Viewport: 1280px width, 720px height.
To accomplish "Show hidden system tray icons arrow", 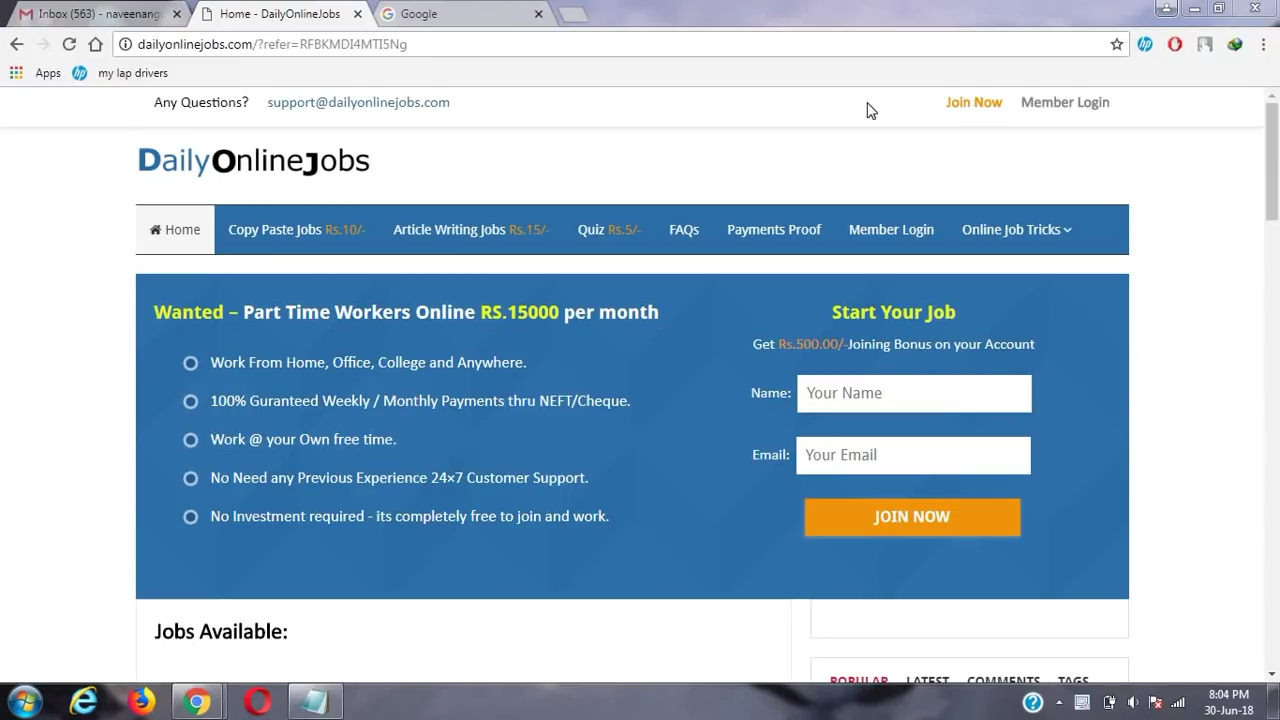I will 1059,702.
